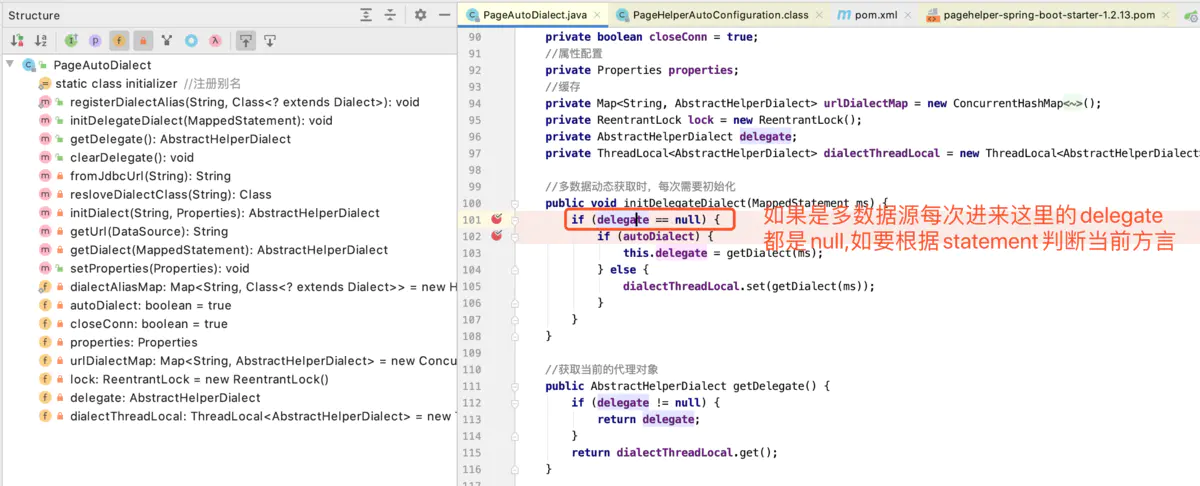Toggle Show Properties filter in Structure
This screenshot has height=486, width=1200.
[95, 41]
